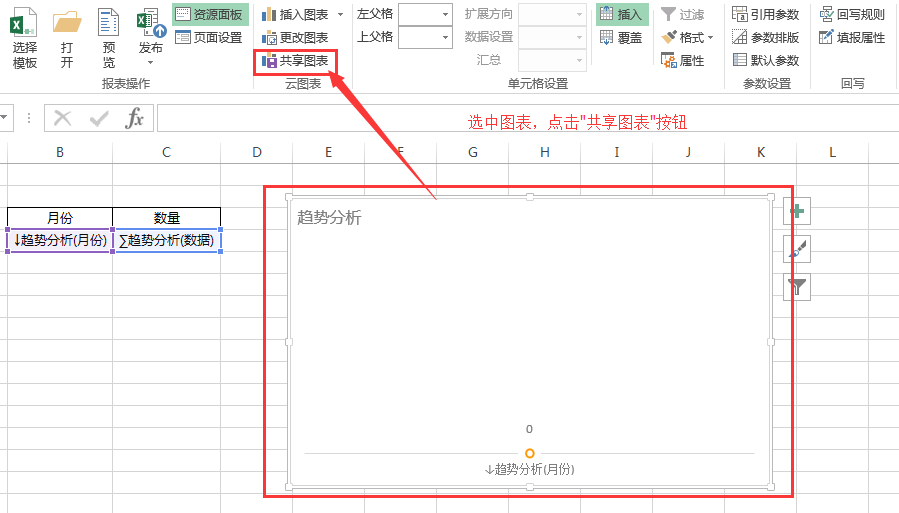Select the 插入 insert mode
Image resolution: width=899 pixels, height=513 pixels.
[622, 14]
